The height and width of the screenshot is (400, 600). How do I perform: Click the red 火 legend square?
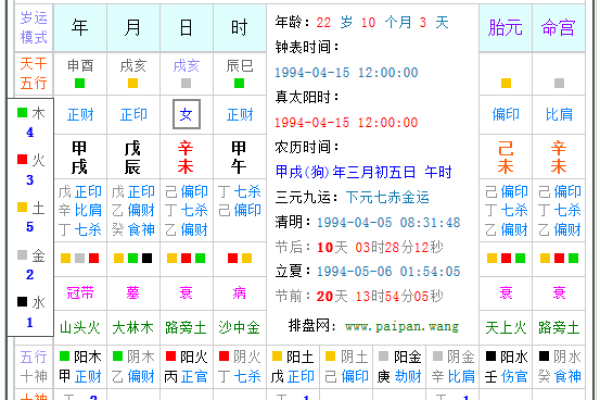coord(22,159)
